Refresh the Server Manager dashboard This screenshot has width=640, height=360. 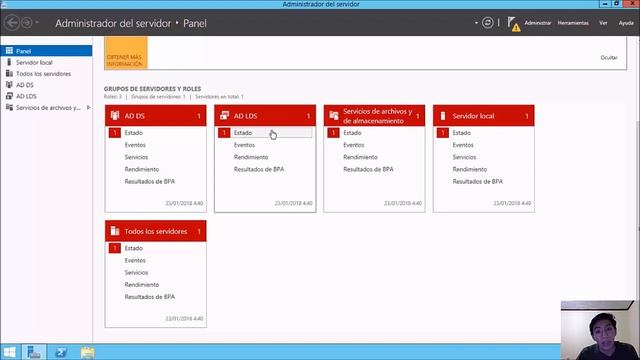coord(487,23)
